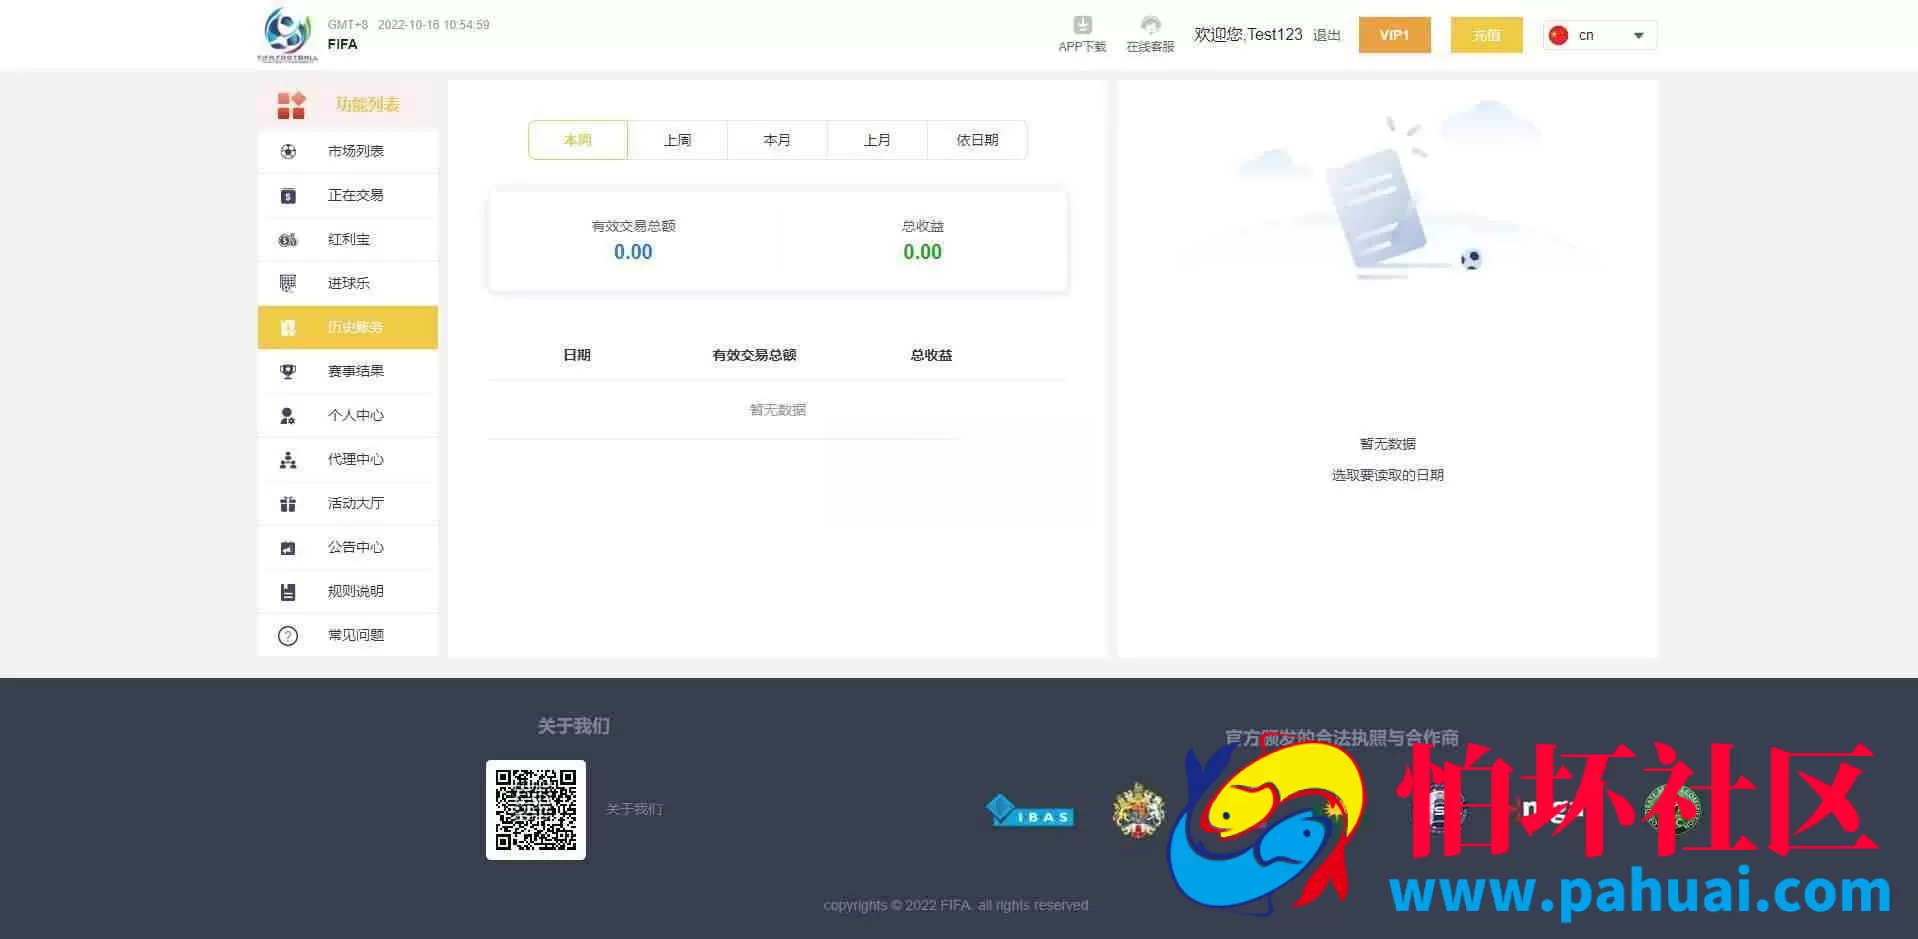Screen dimensions: 1918x939
Task: Click the 有效交易总额 column header
Action: pyautogui.click(x=754, y=355)
